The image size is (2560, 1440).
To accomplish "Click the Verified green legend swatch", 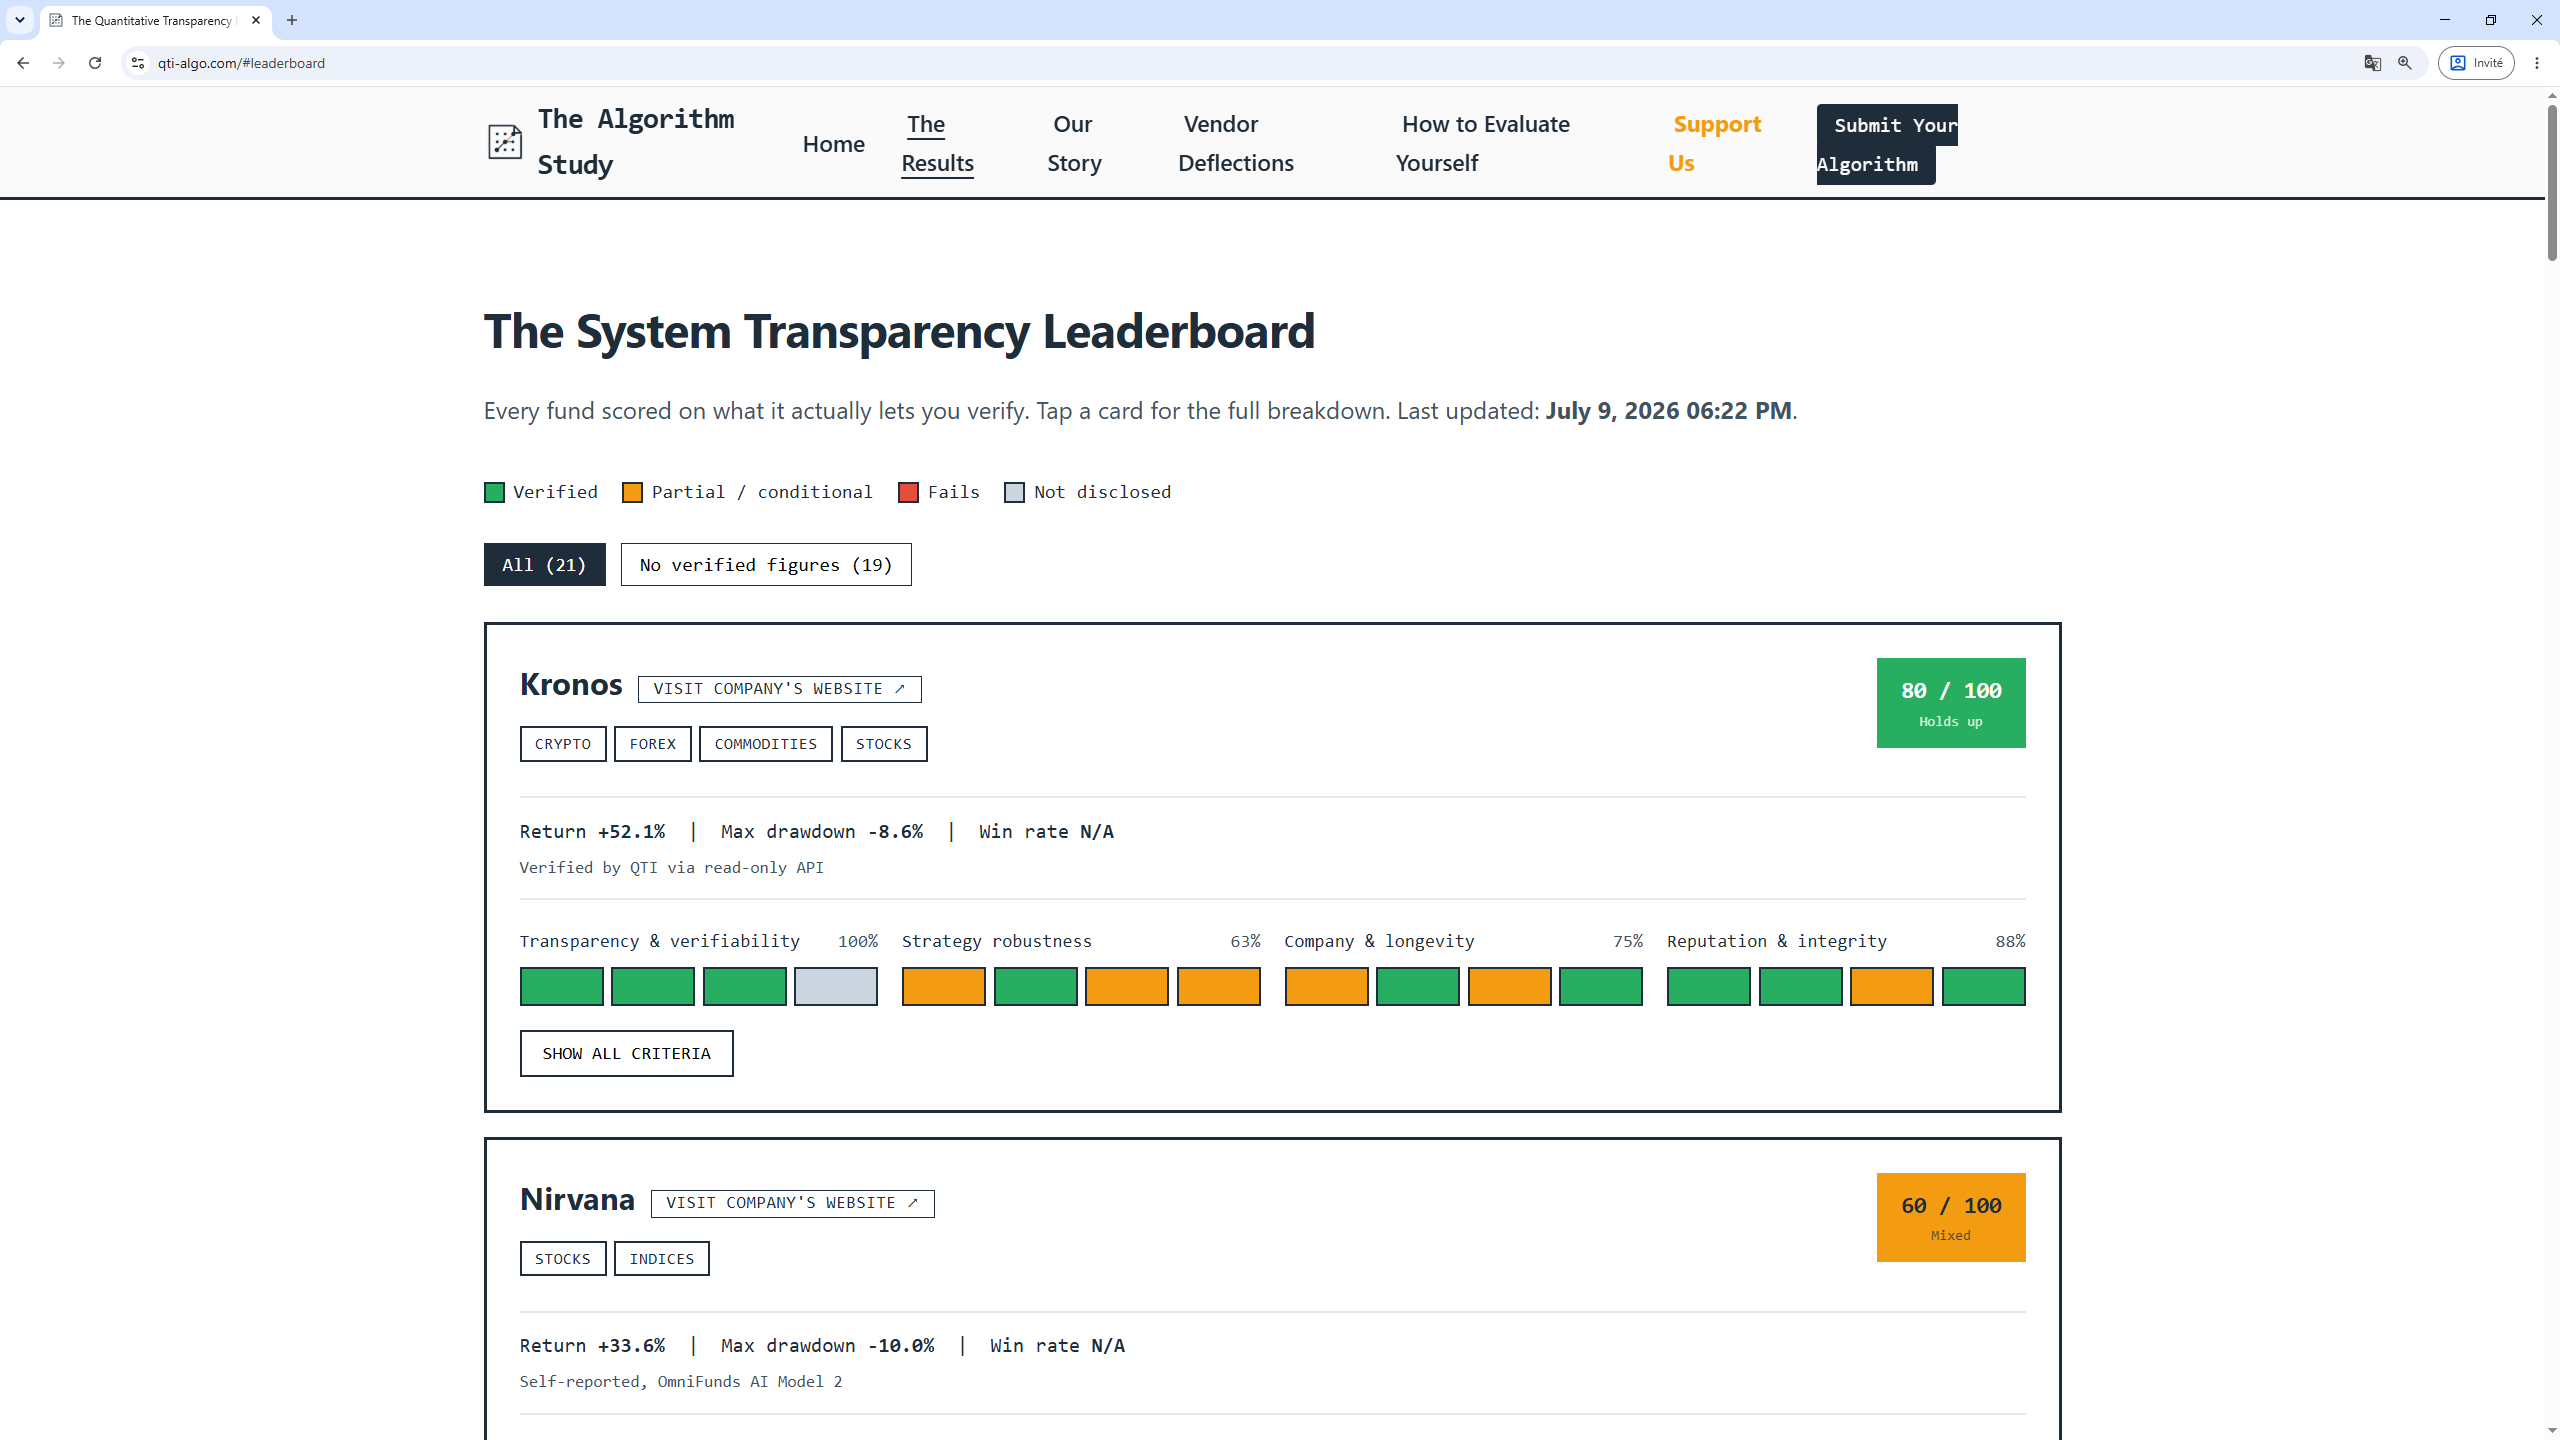I will click(494, 492).
